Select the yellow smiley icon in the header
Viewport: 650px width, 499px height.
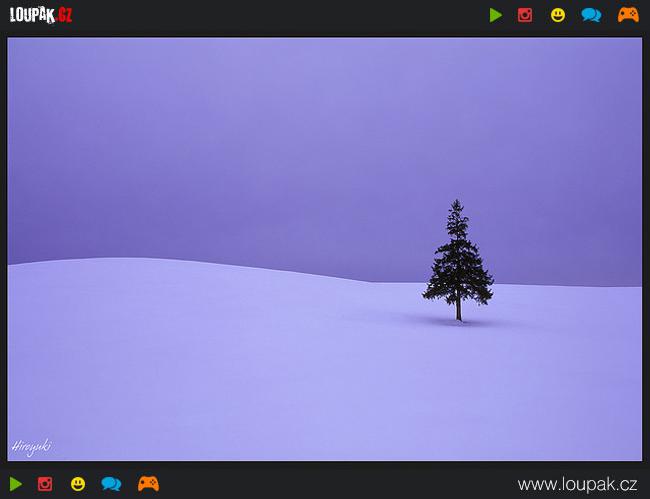[558, 15]
